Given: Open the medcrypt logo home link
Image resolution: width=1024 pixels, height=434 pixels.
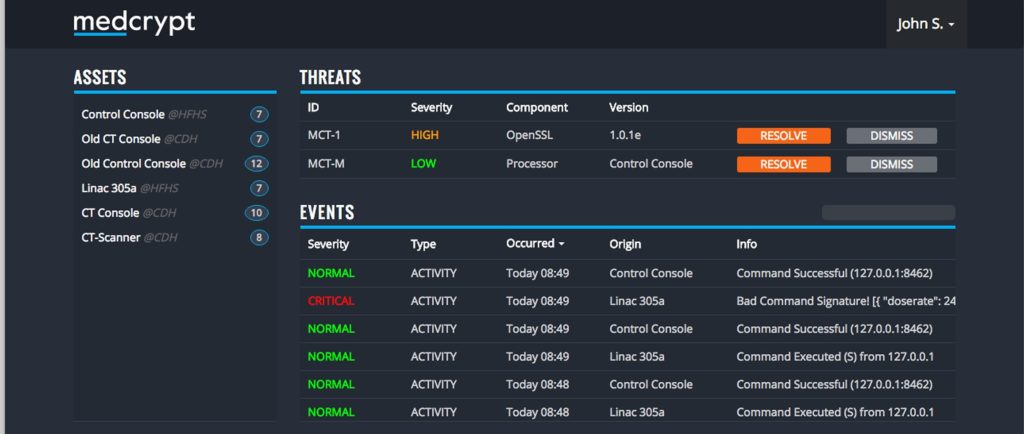Looking at the screenshot, I should (134, 23).
